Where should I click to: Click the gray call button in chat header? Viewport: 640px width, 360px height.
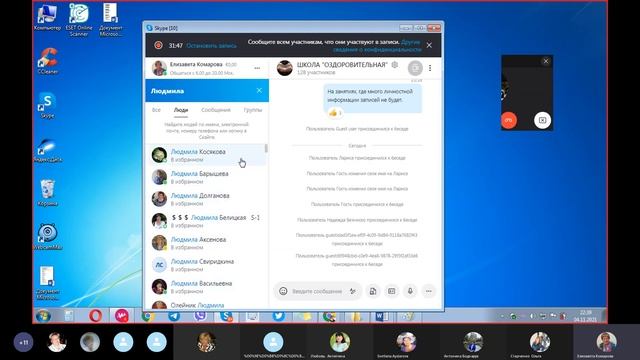click(415, 68)
